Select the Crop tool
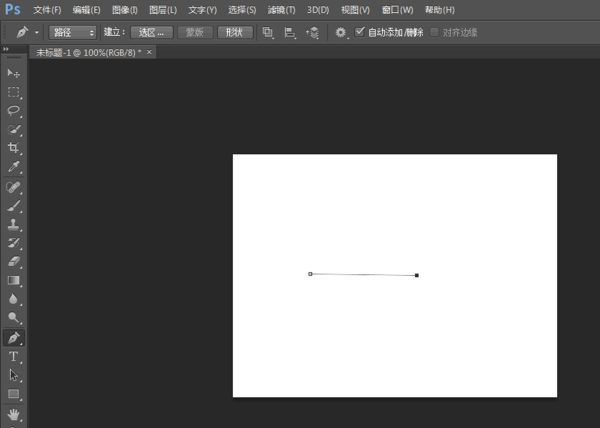This screenshot has height=428, width=600. point(13,148)
